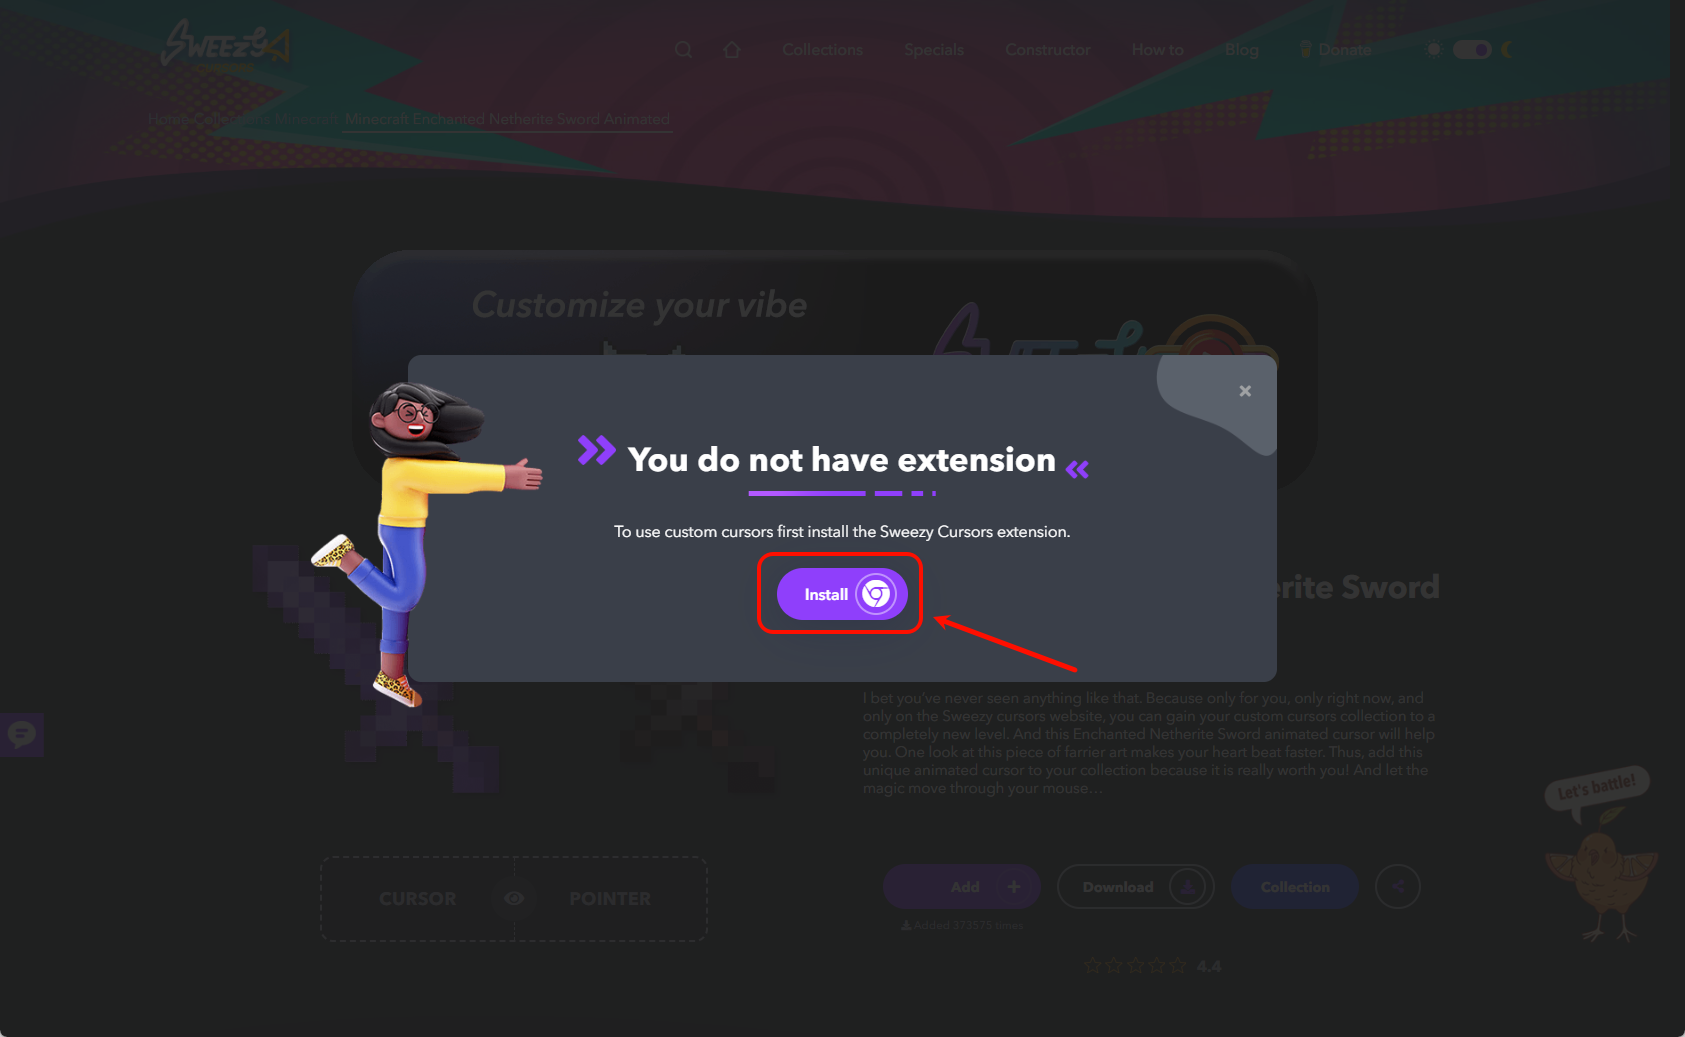Viewport: 1685px width, 1037px height.
Task: Open the Donate link in the header
Action: (x=1335, y=50)
